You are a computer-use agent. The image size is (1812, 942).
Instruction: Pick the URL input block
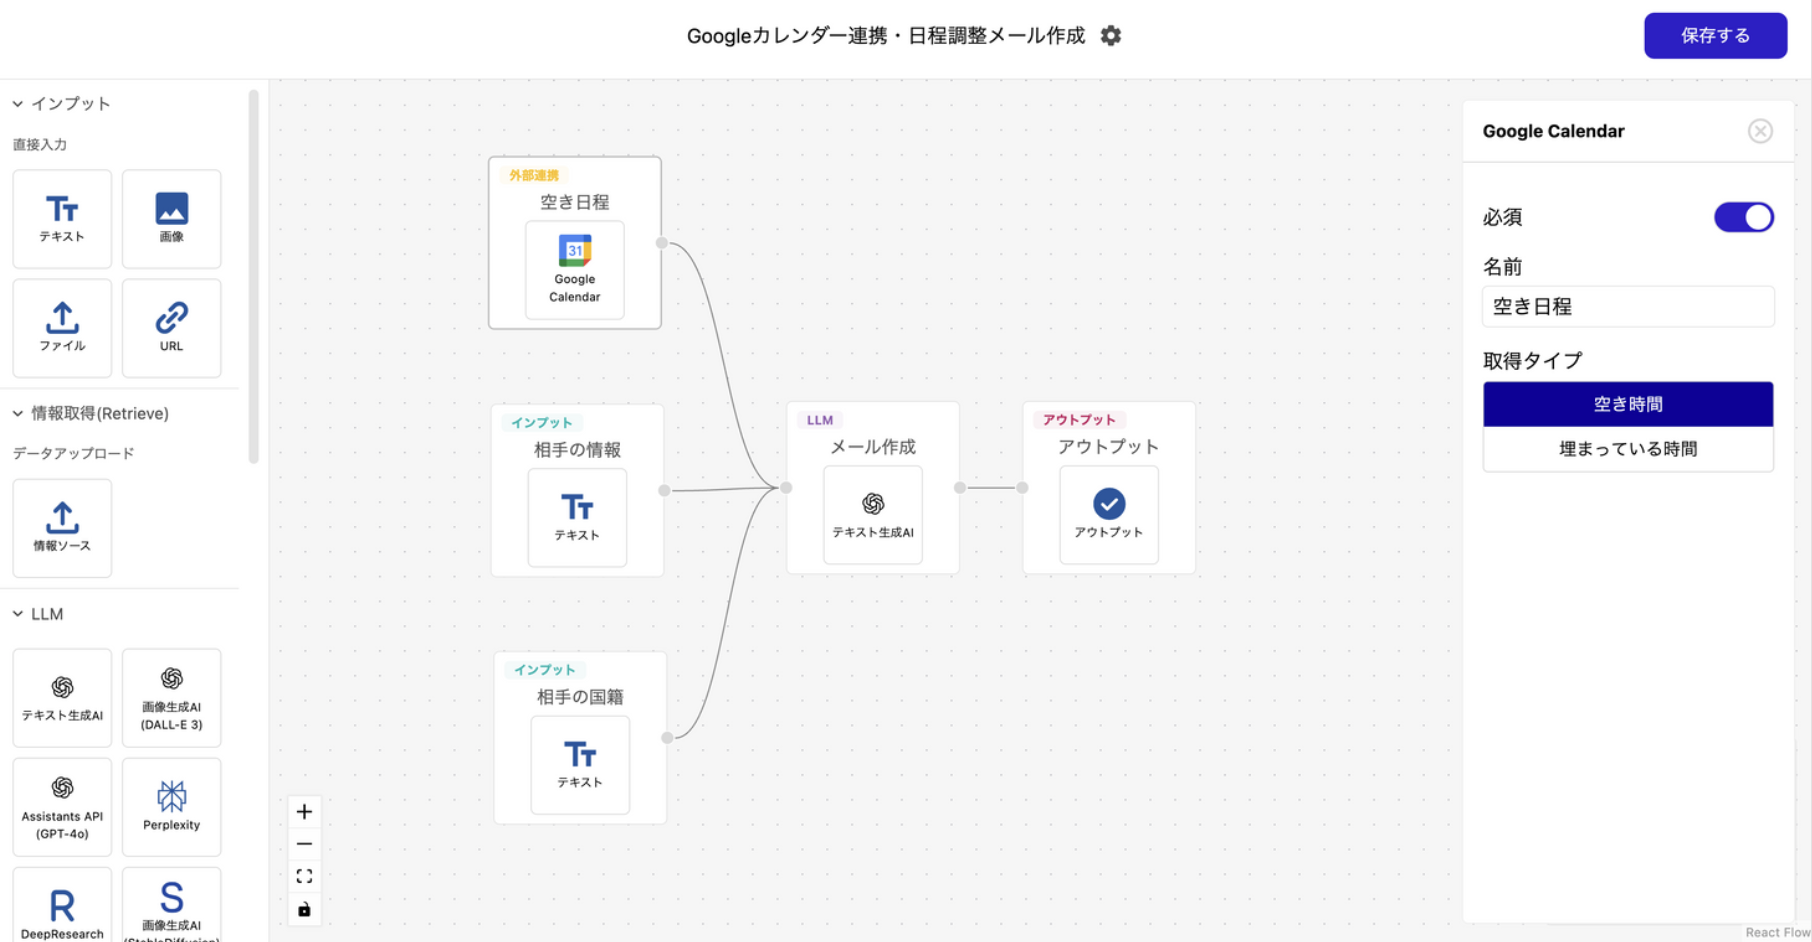point(171,328)
